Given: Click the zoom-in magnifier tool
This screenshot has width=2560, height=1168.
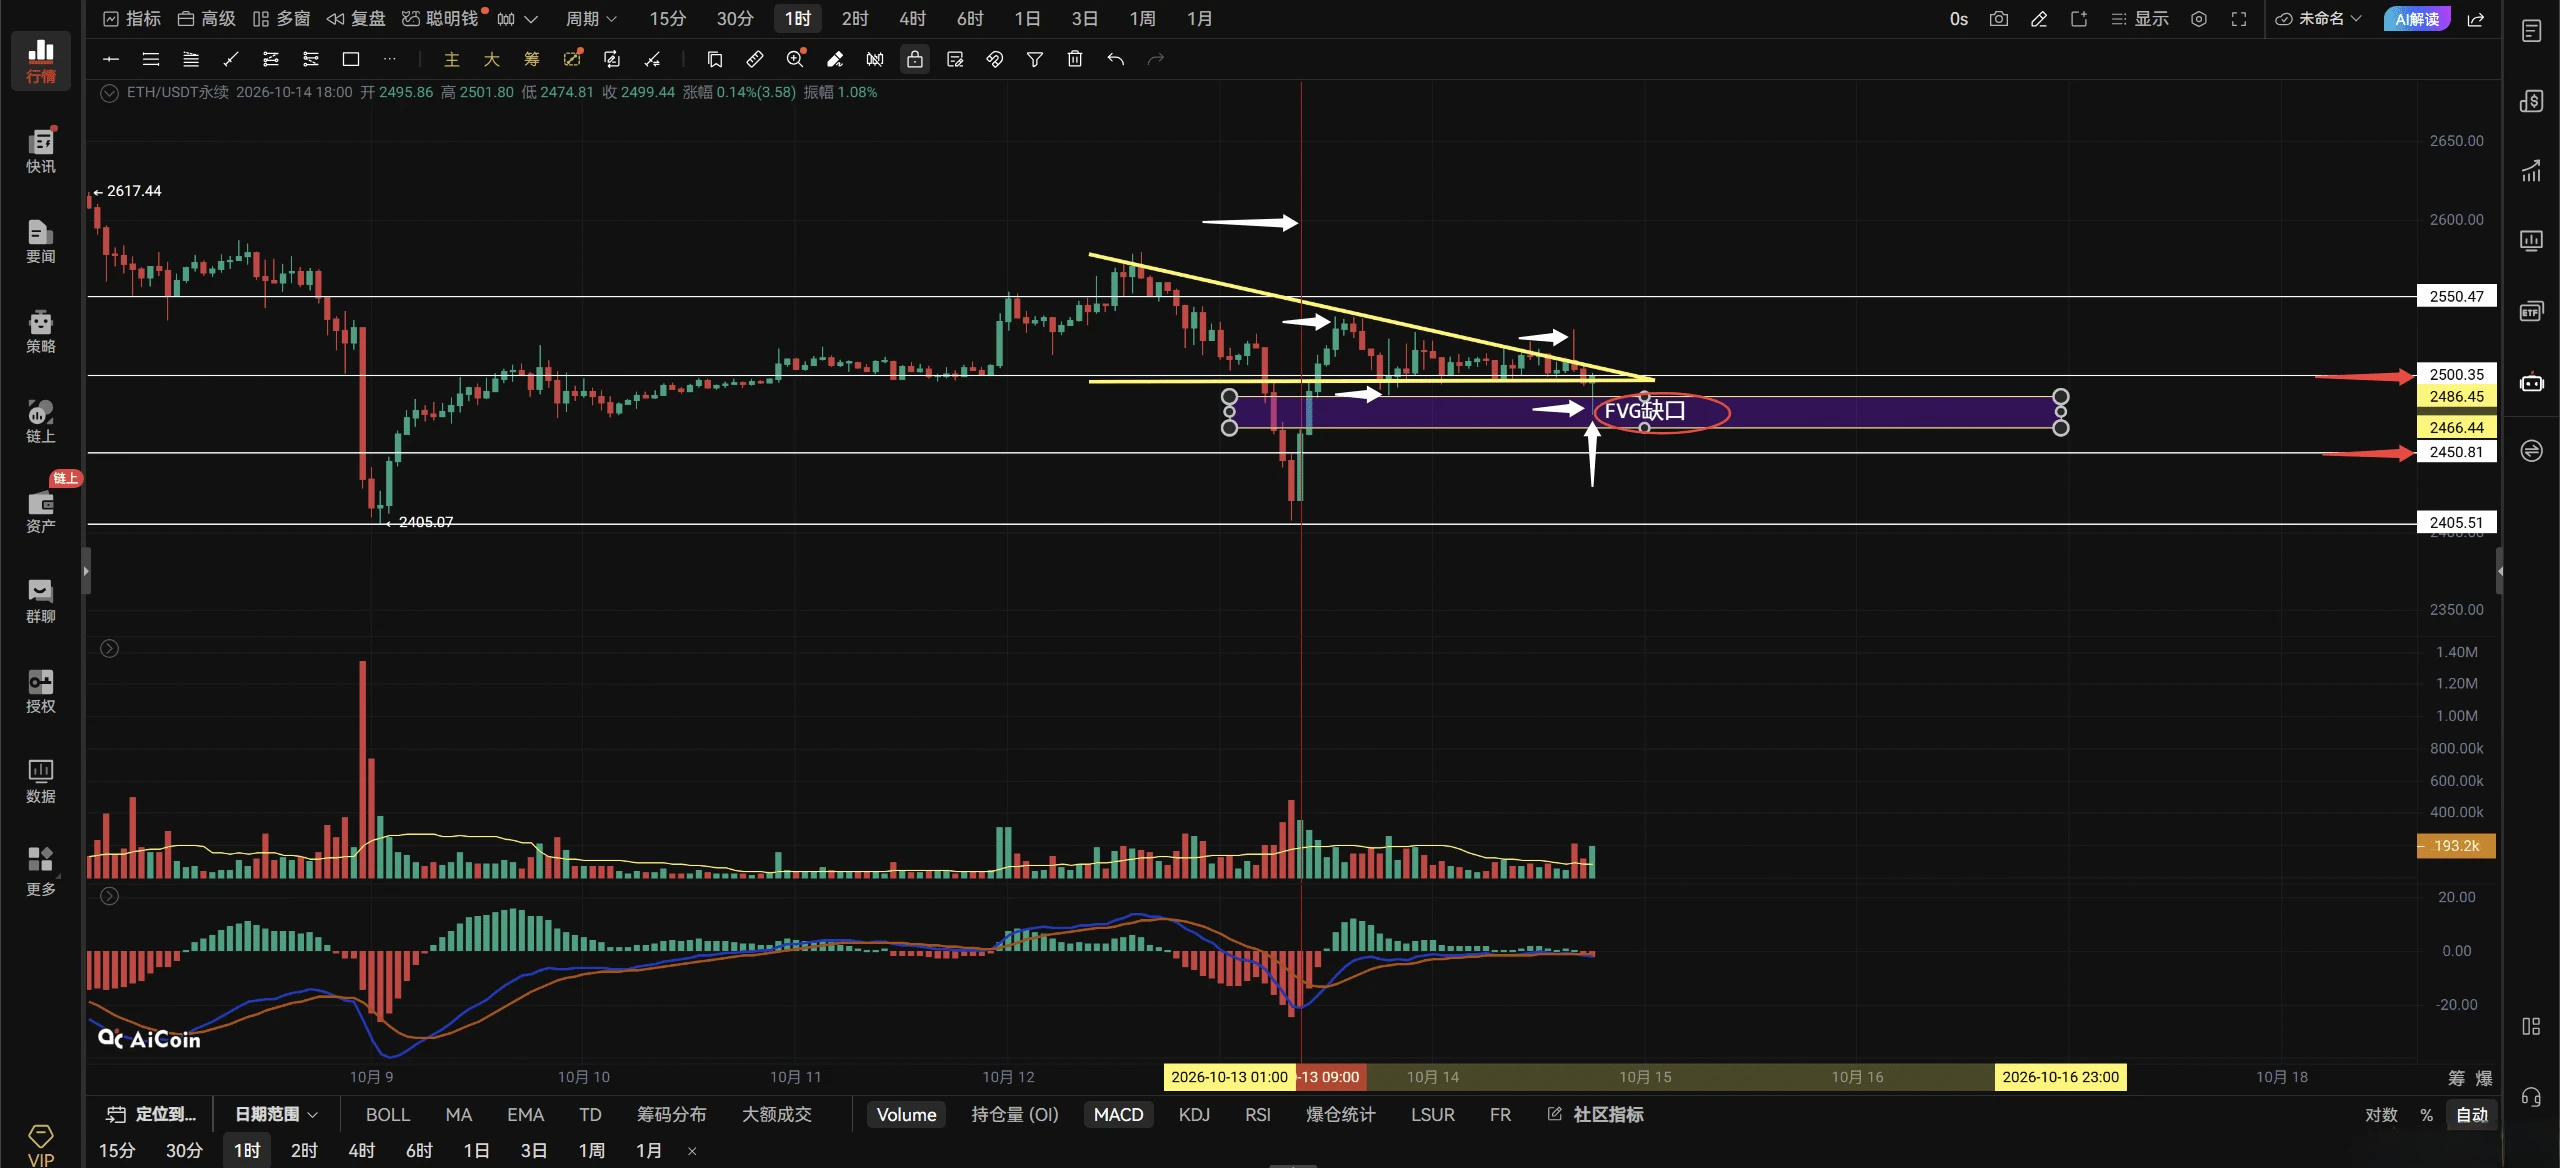Looking at the screenshot, I should click(x=795, y=60).
